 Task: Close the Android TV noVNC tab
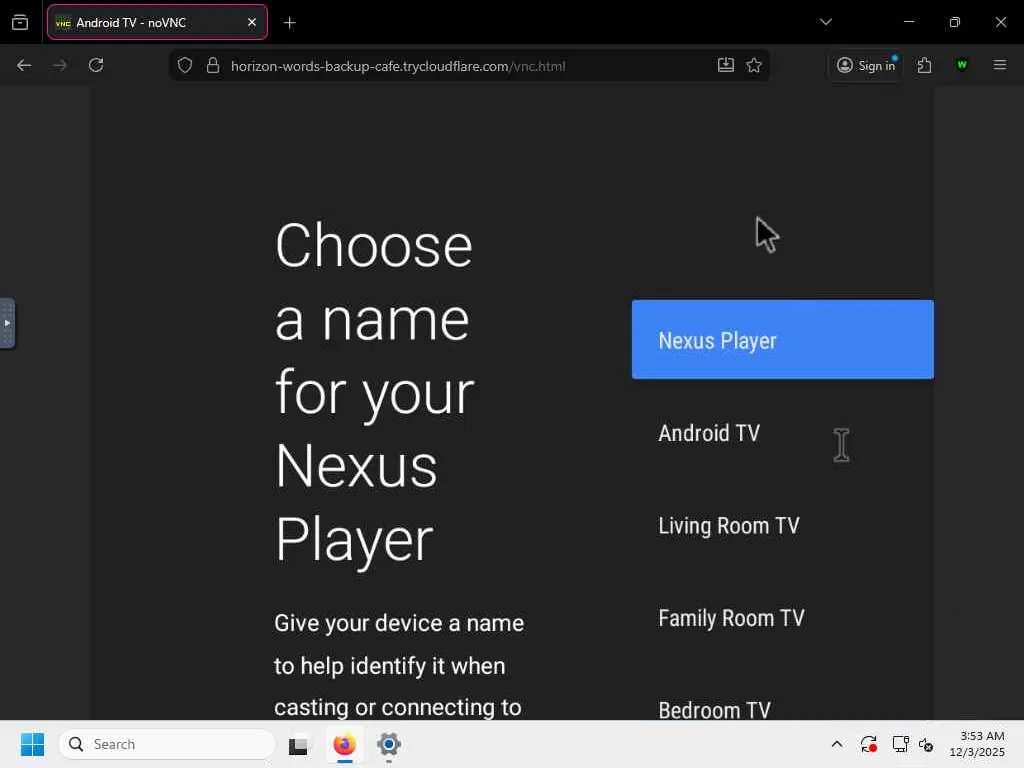coord(252,22)
